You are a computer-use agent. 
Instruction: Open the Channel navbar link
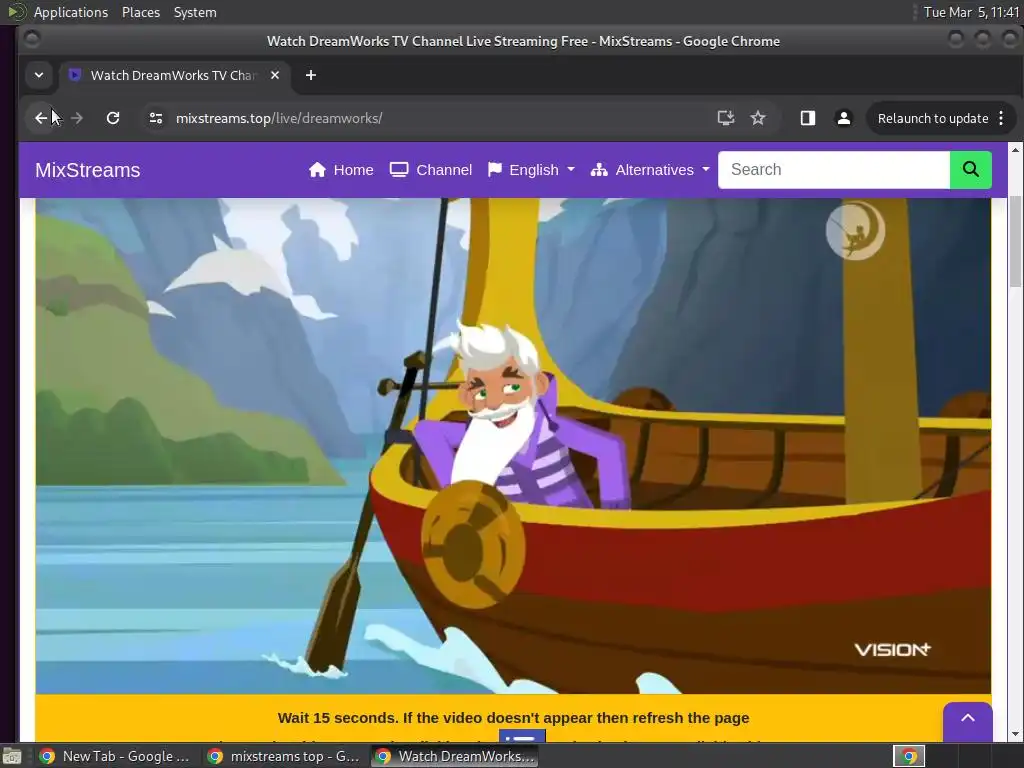430,170
